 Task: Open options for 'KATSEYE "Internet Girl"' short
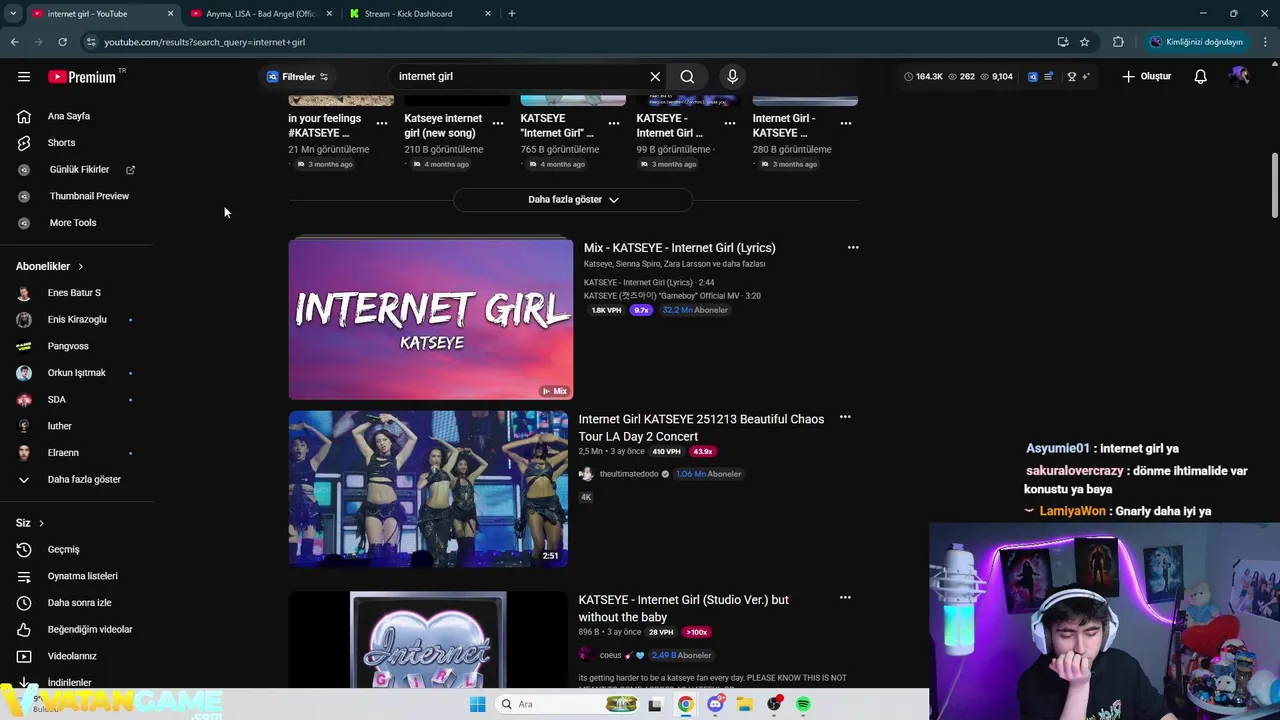click(x=614, y=123)
